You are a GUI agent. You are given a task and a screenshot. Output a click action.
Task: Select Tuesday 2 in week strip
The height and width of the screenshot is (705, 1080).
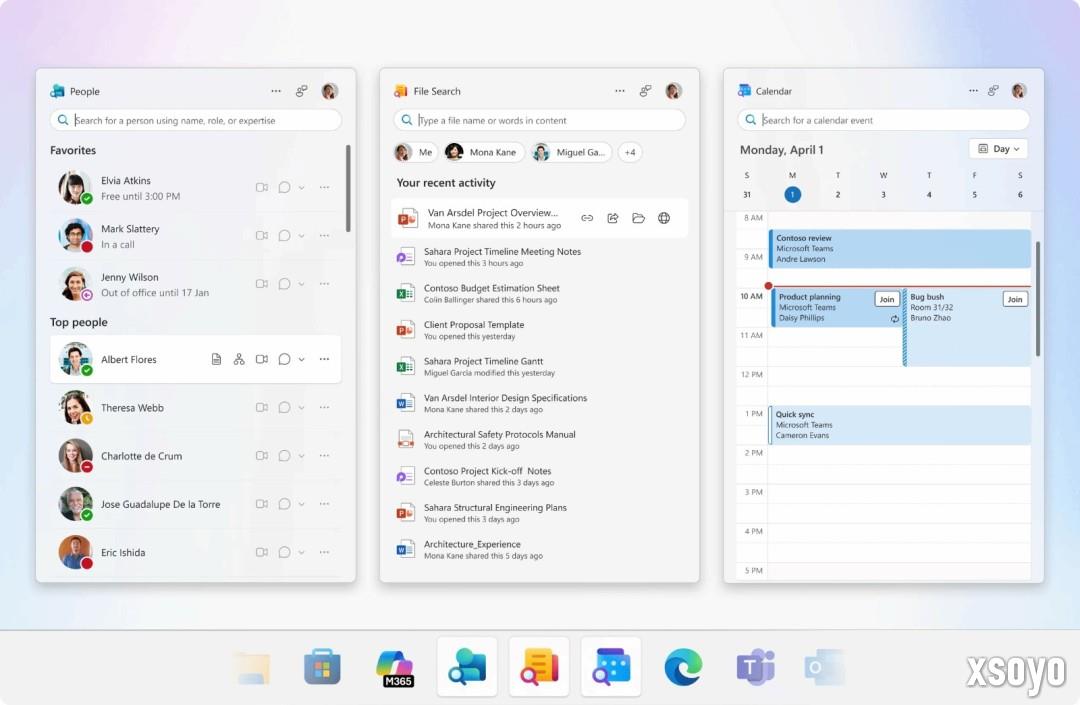point(838,195)
